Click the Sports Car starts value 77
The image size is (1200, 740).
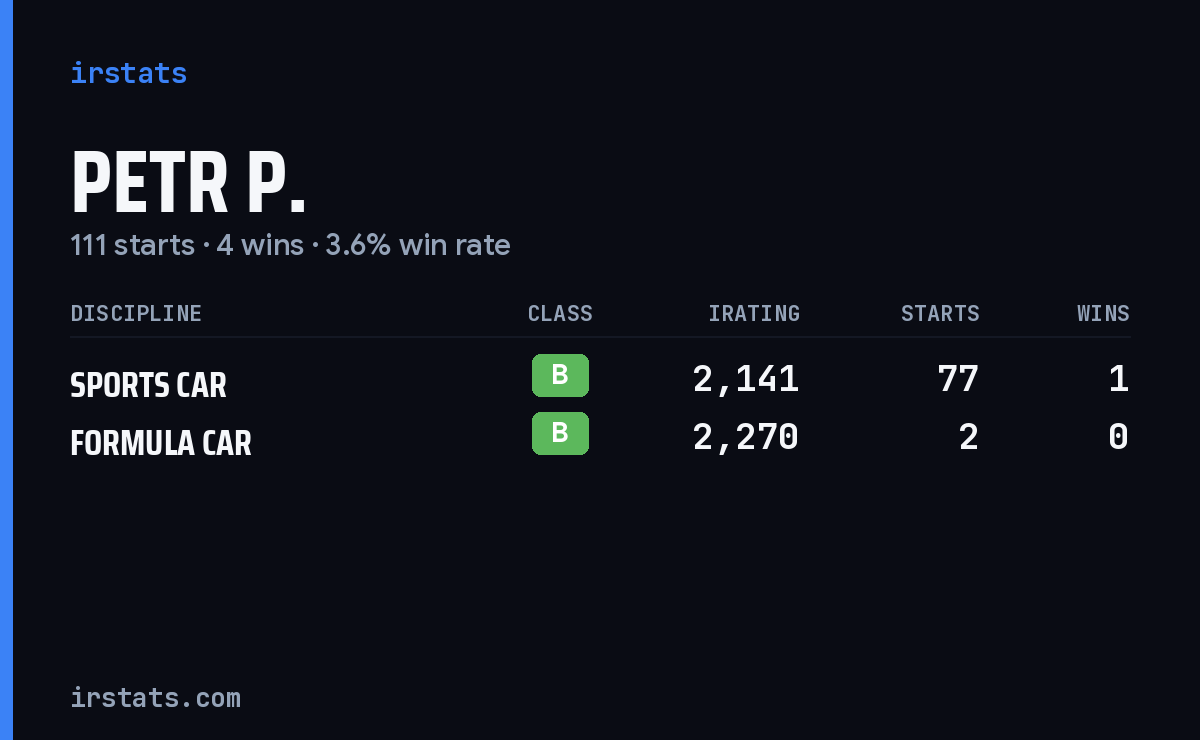coord(958,379)
